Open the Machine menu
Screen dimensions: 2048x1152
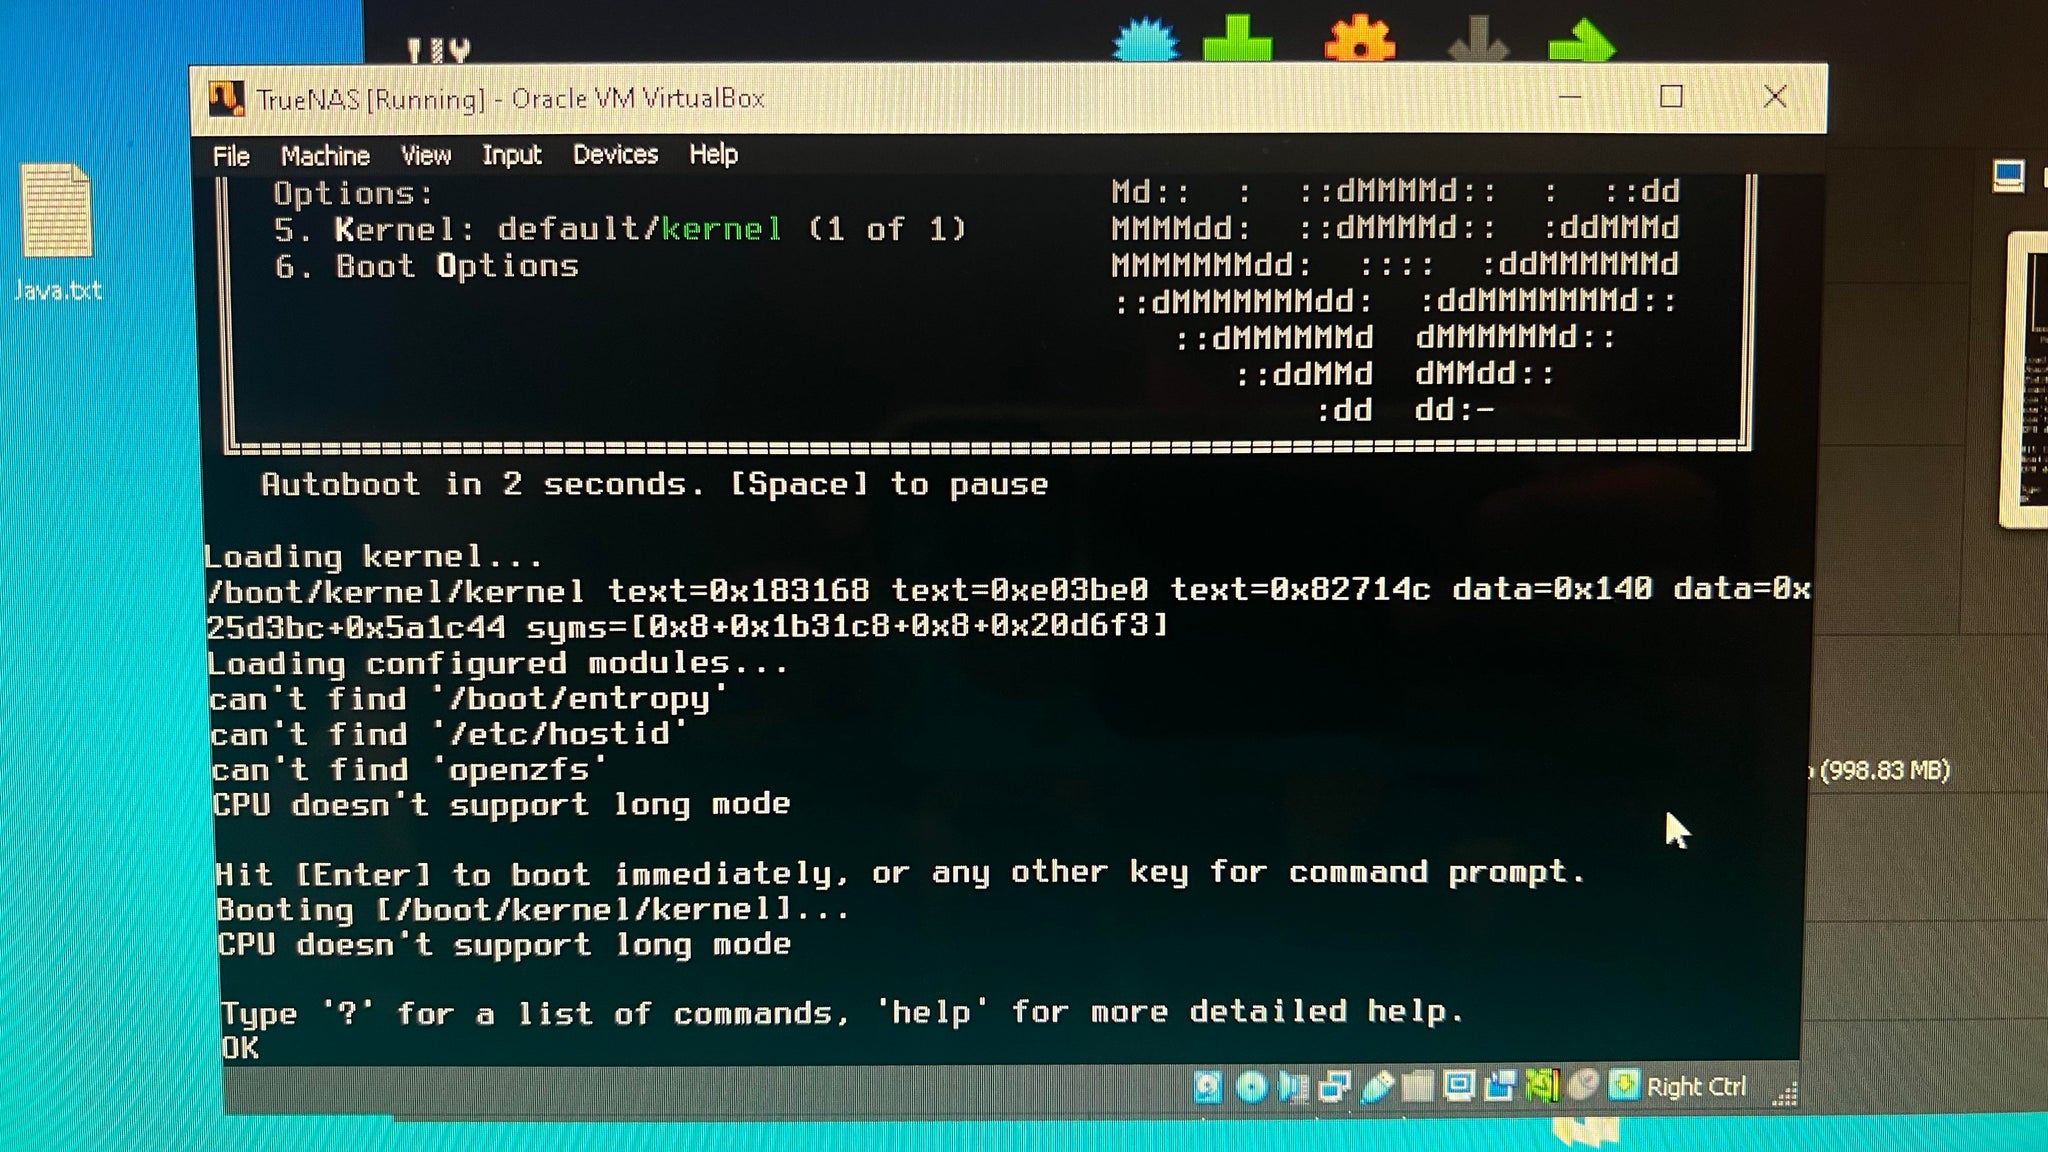(x=325, y=156)
